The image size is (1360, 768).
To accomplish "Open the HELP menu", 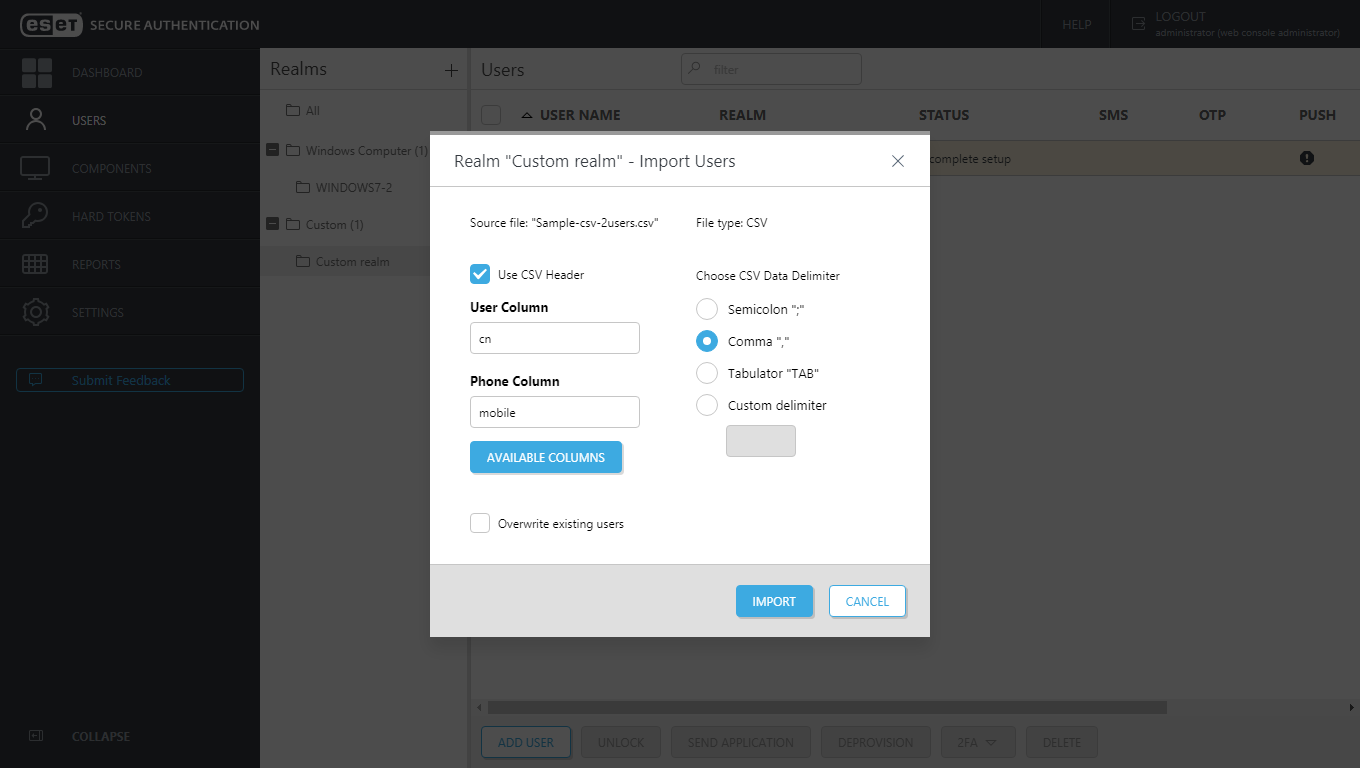I will (1075, 24).
